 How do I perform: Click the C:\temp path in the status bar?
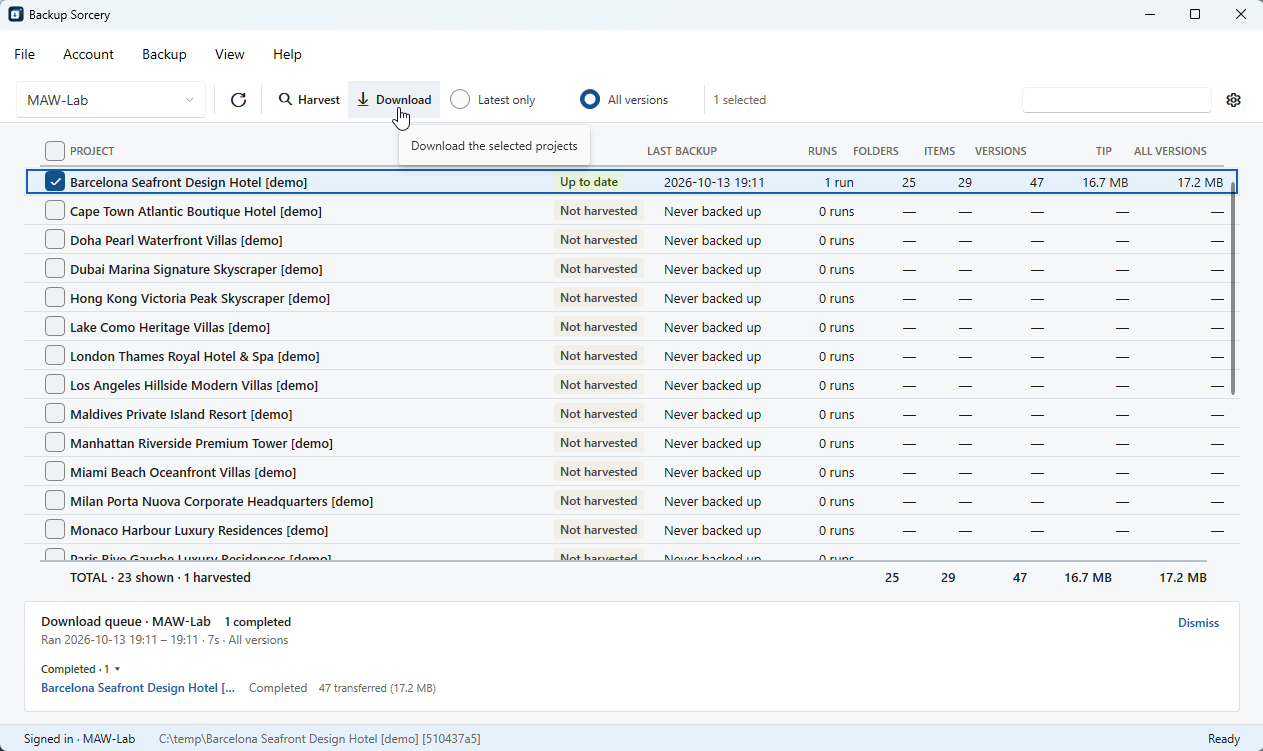click(320, 739)
